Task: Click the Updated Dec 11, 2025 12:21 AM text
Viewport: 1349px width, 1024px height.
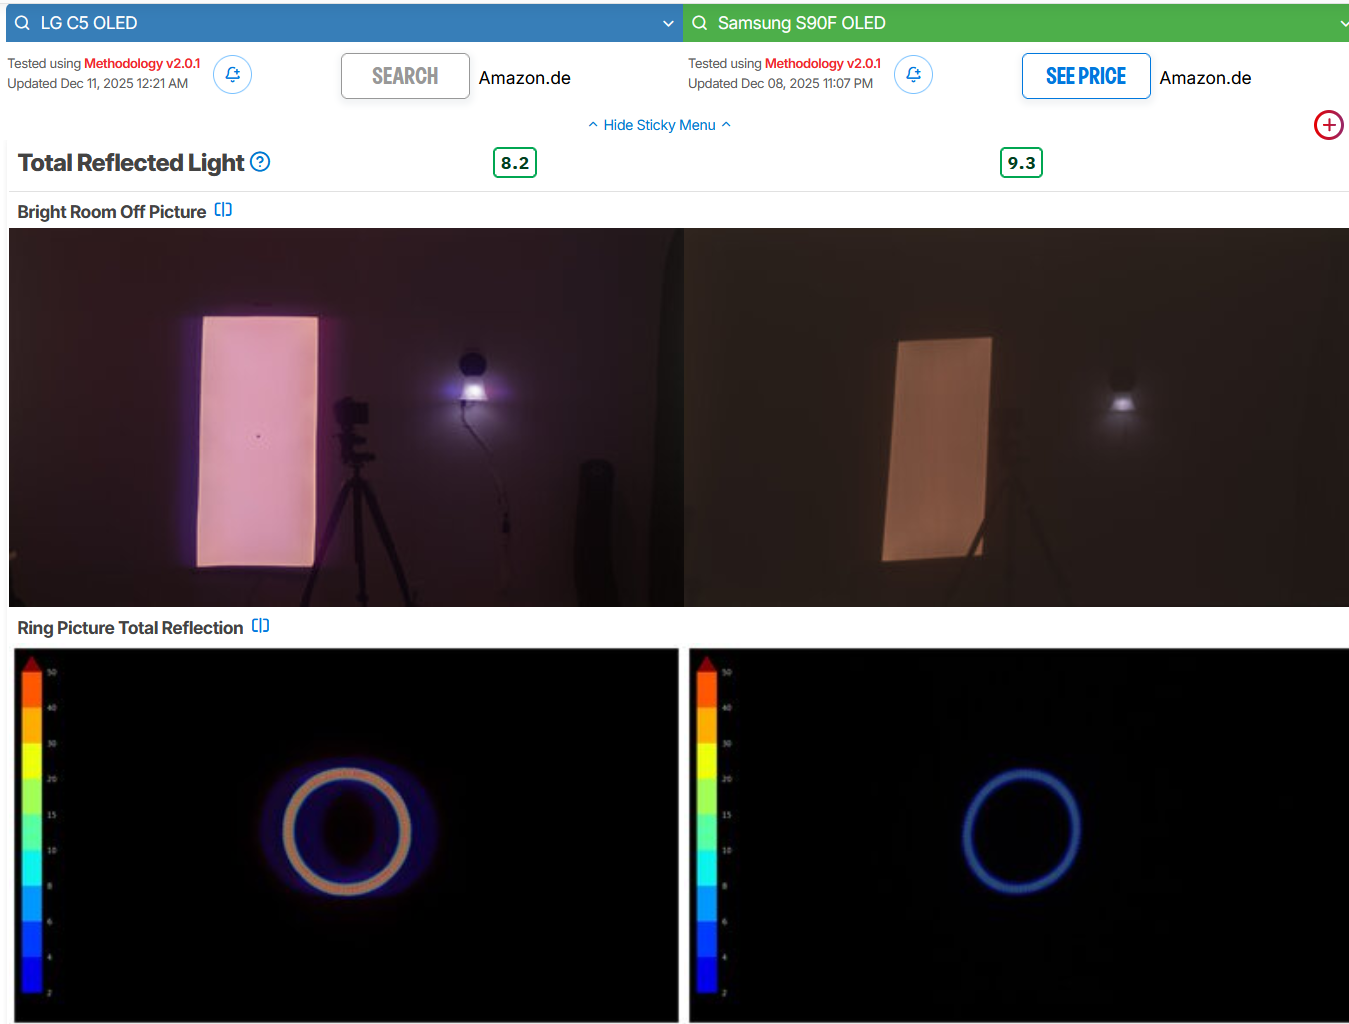Action: point(98,83)
